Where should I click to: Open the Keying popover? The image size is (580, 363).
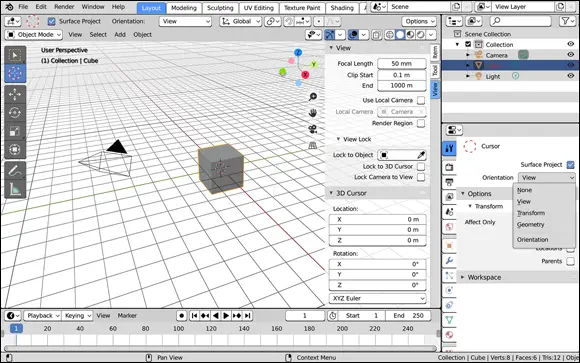coord(77,316)
